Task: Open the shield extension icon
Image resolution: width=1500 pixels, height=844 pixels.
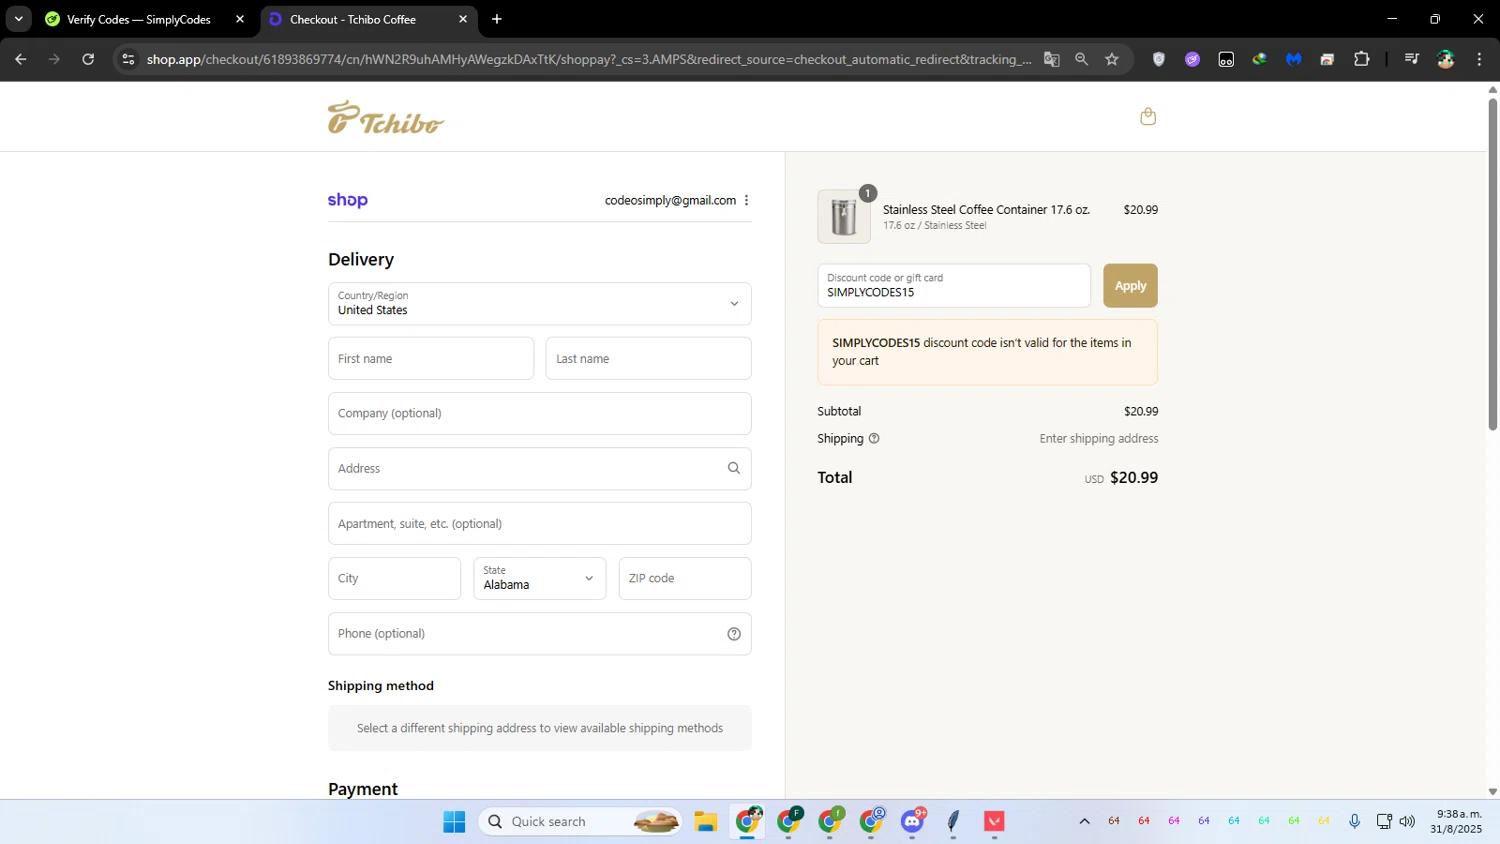Action: pos(1159,59)
